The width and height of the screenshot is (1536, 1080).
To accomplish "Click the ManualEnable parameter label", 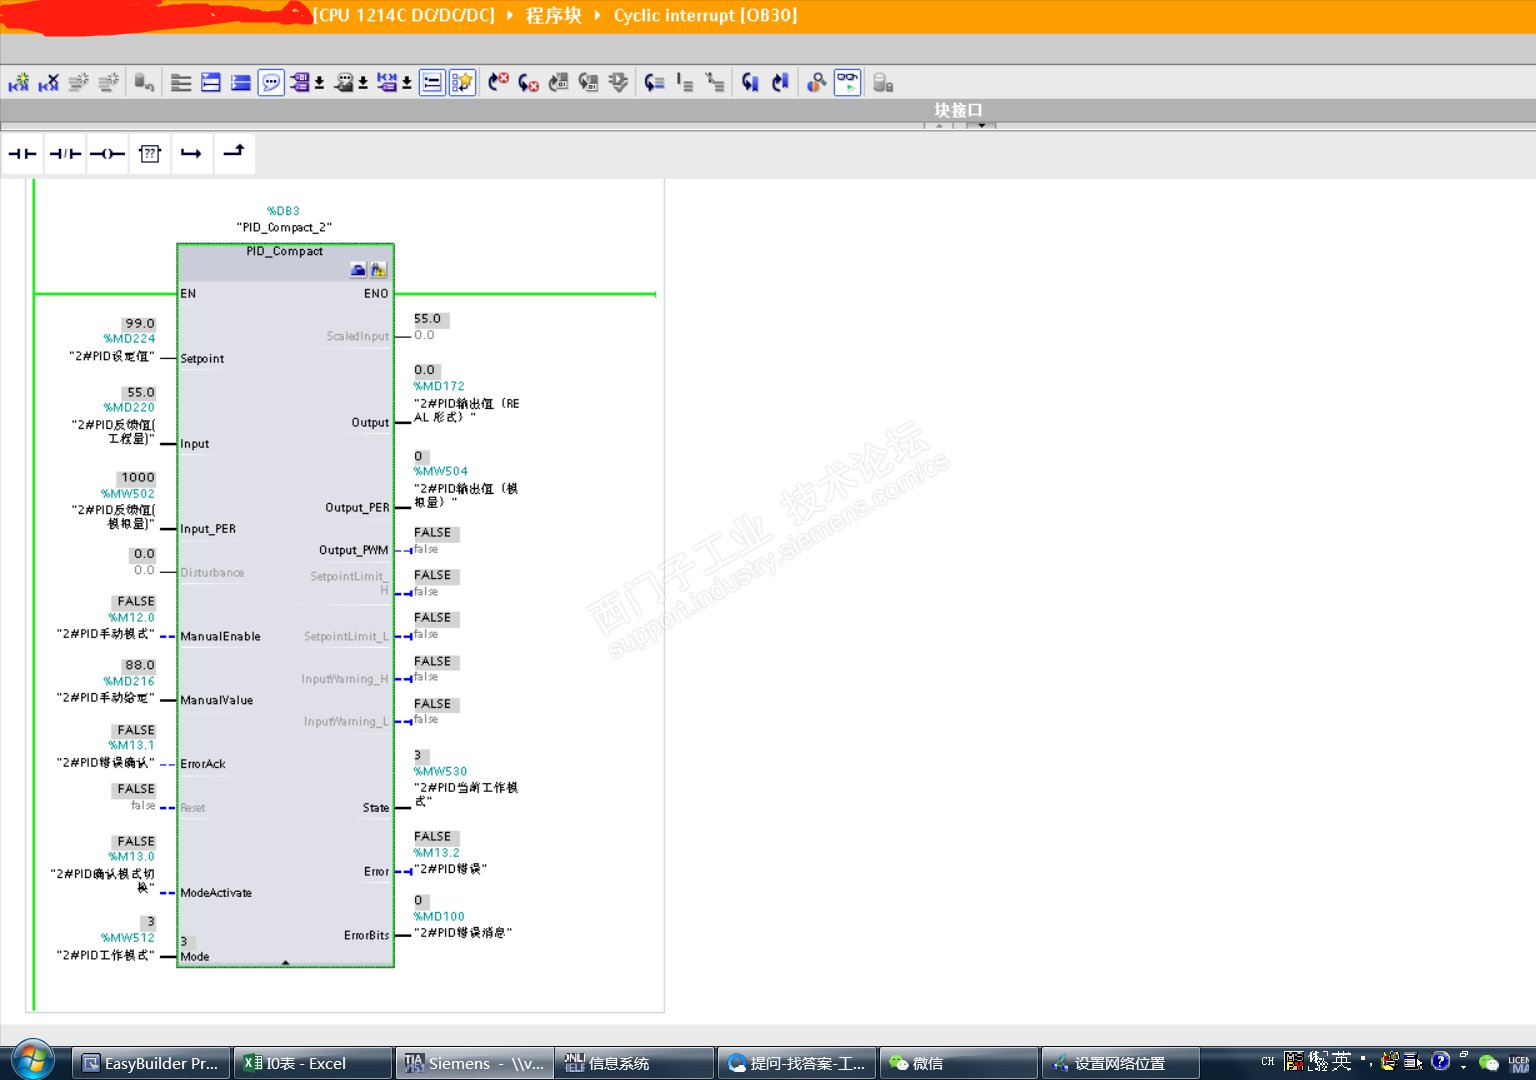I will pos(220,636).
